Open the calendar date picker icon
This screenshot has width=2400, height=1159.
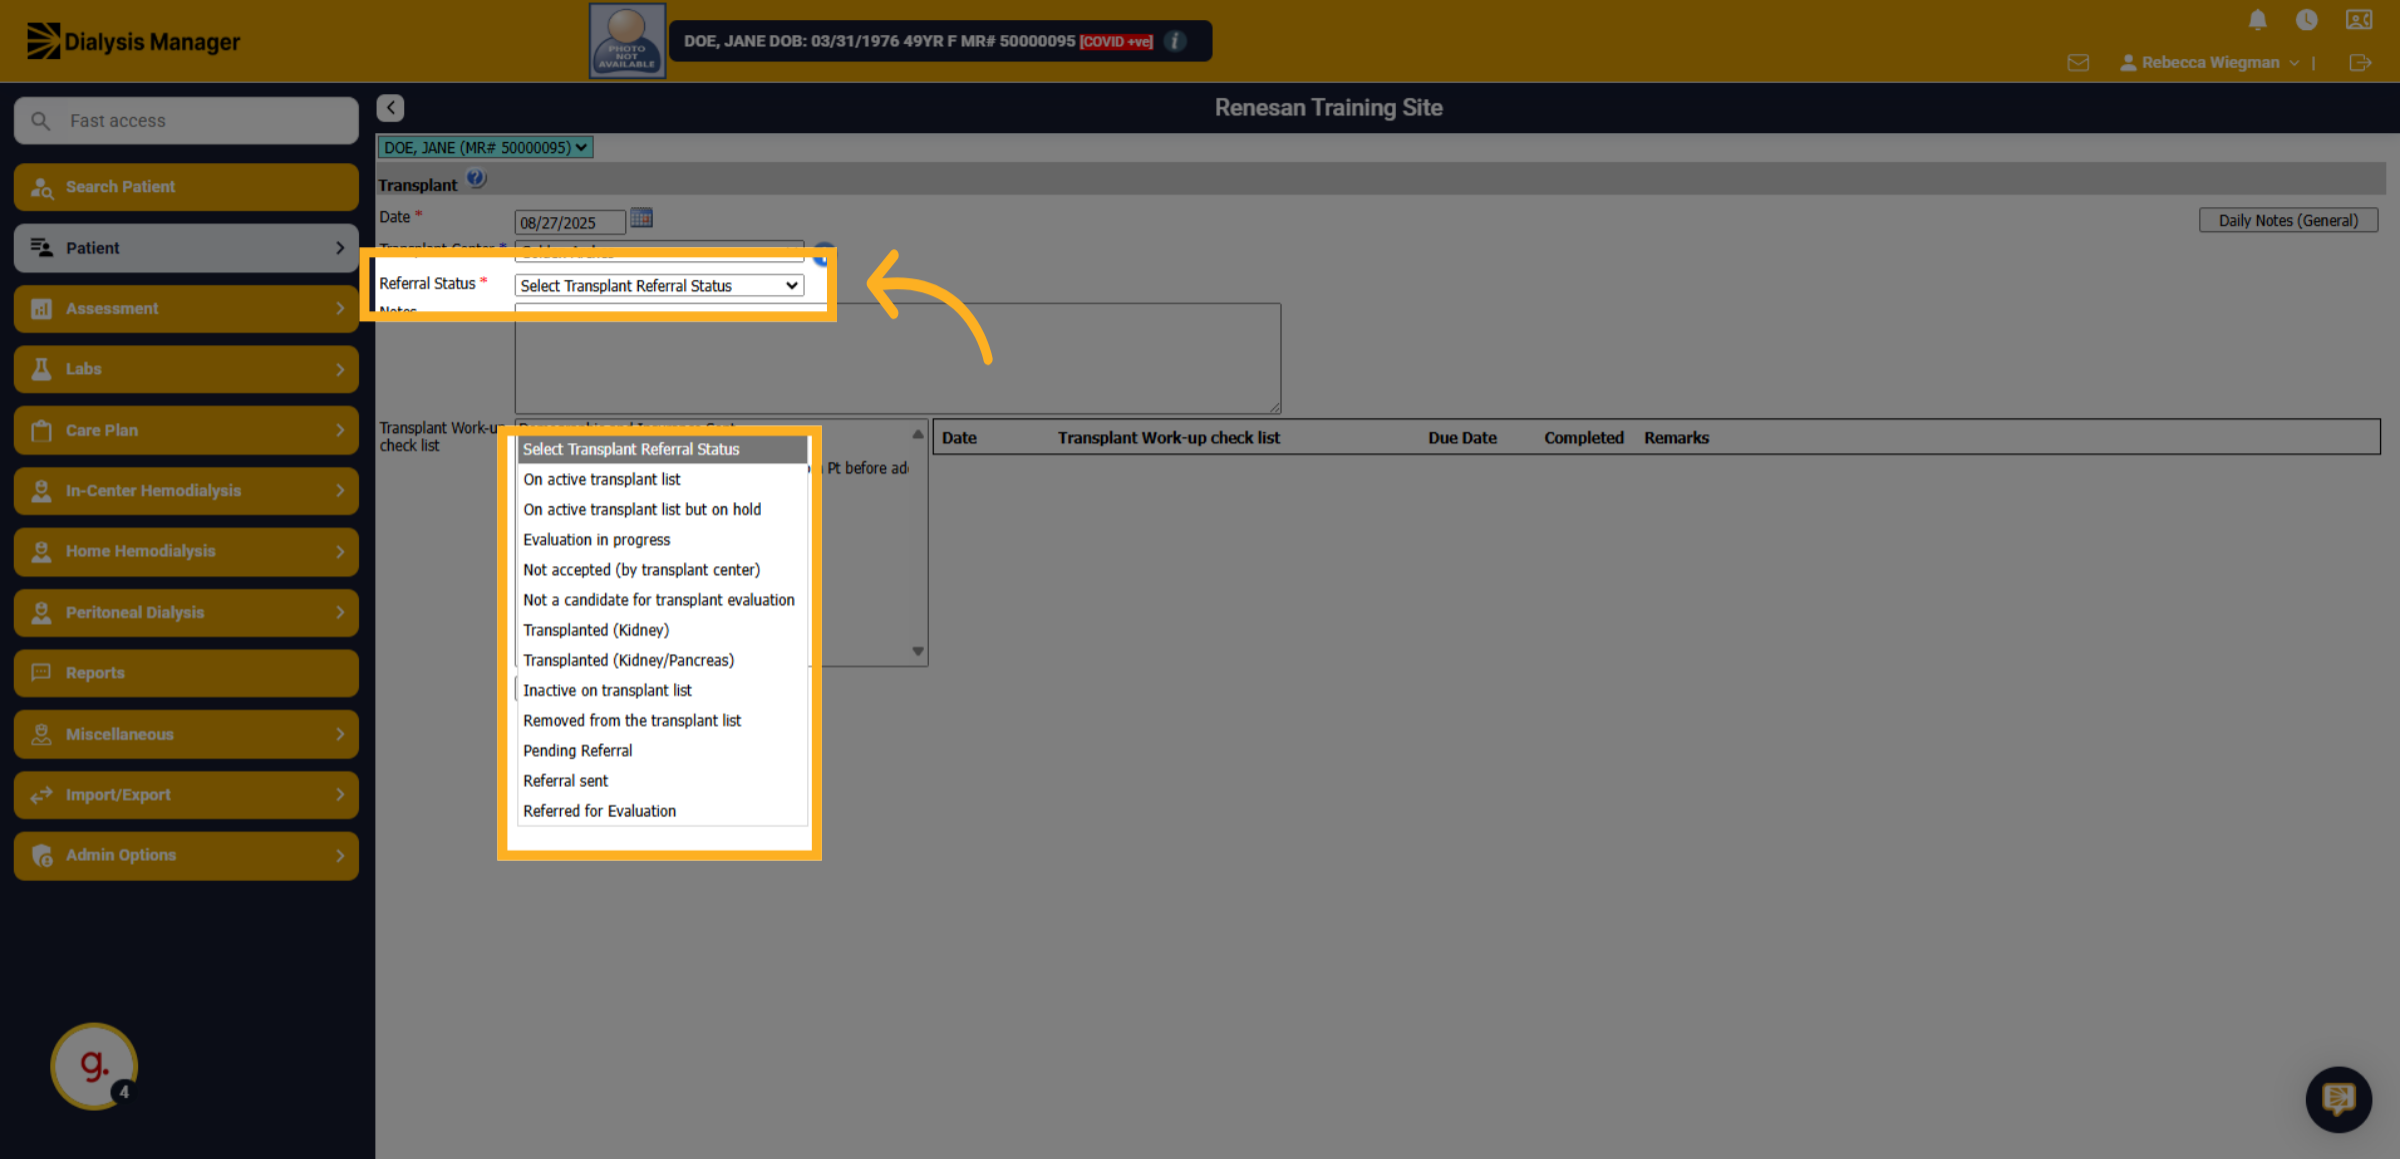click(641, 218)
